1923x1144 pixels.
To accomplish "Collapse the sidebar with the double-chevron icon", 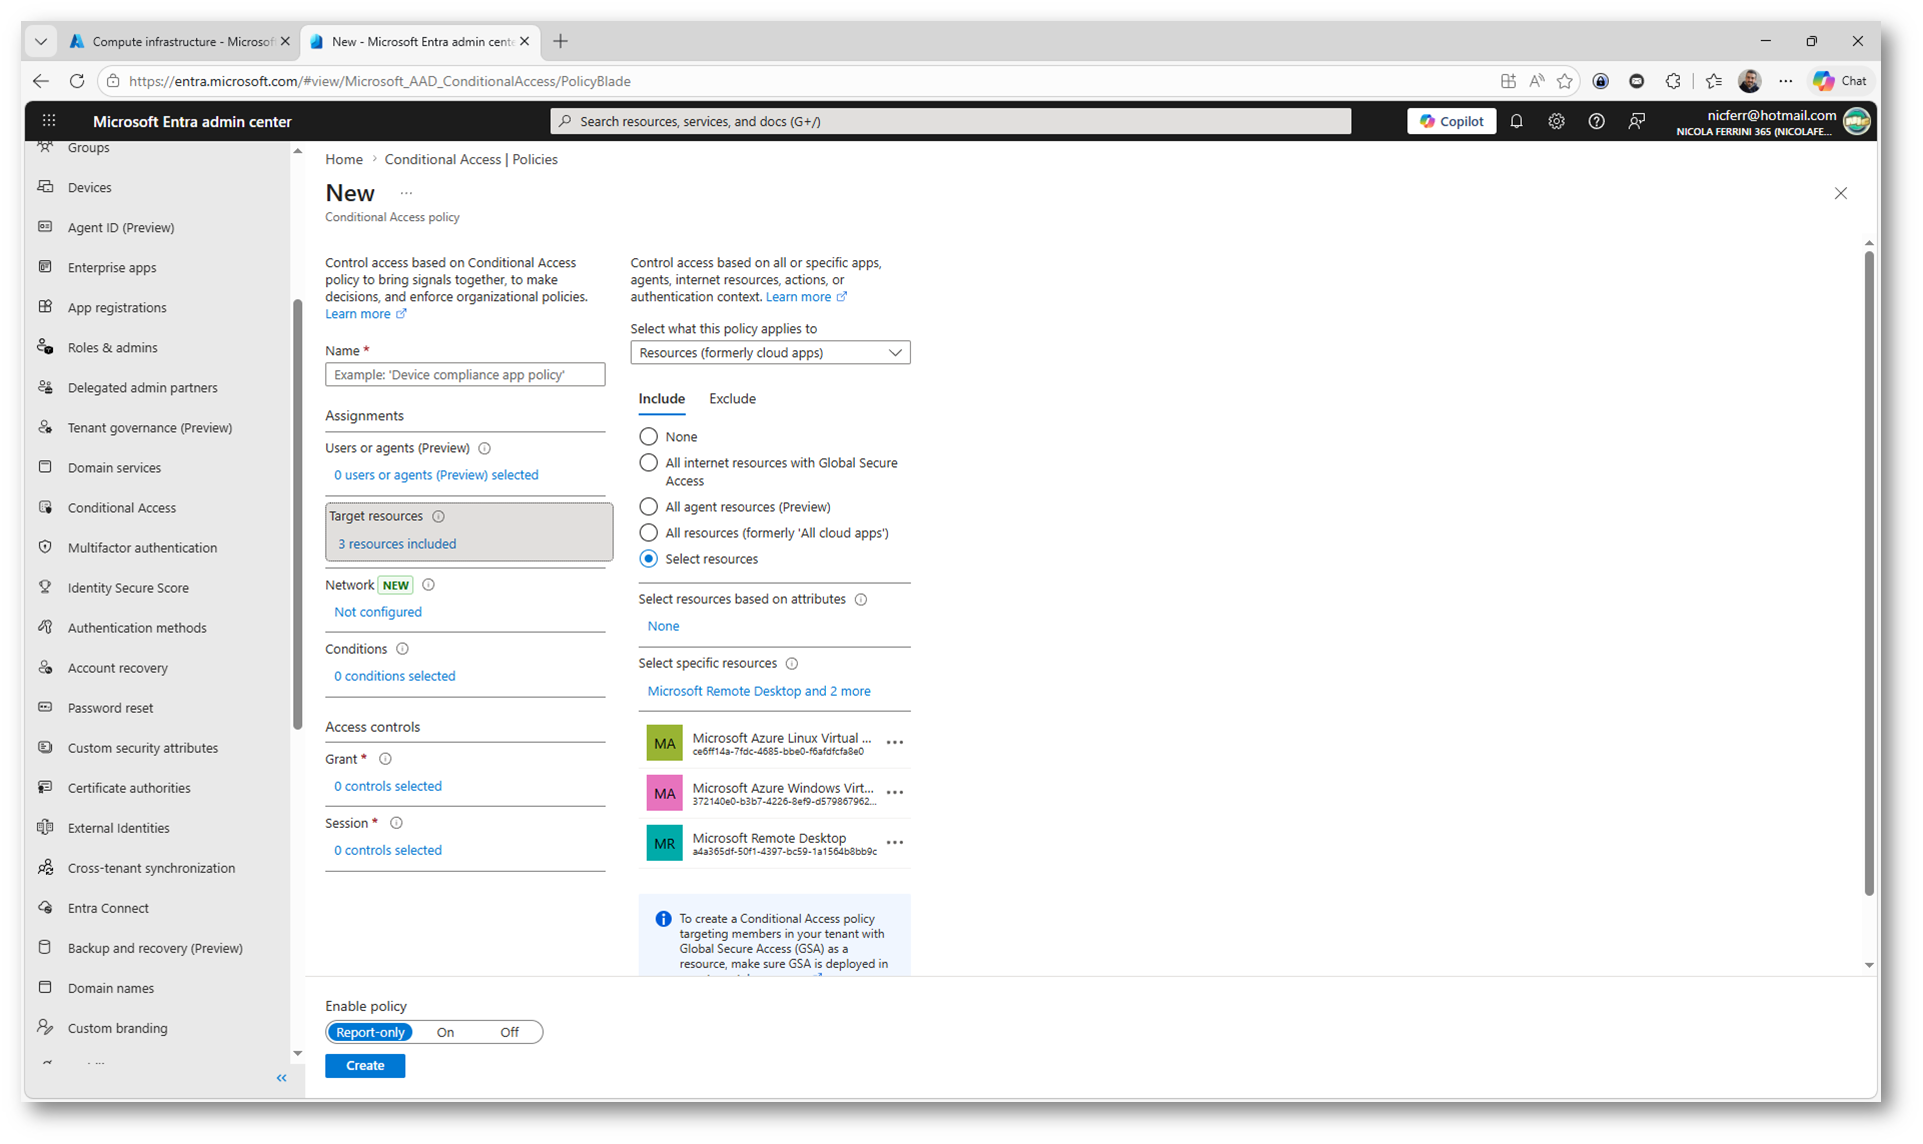I will tap(281, 1078).
